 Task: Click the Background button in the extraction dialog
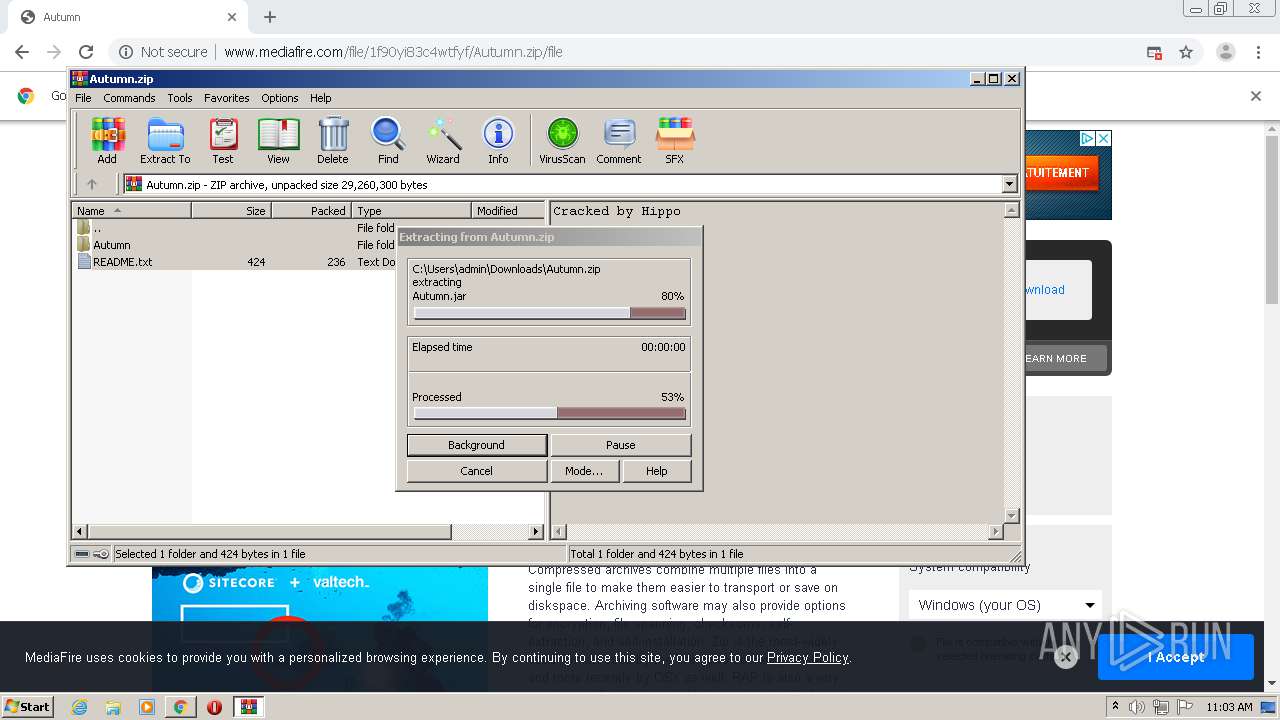(477, 445)
